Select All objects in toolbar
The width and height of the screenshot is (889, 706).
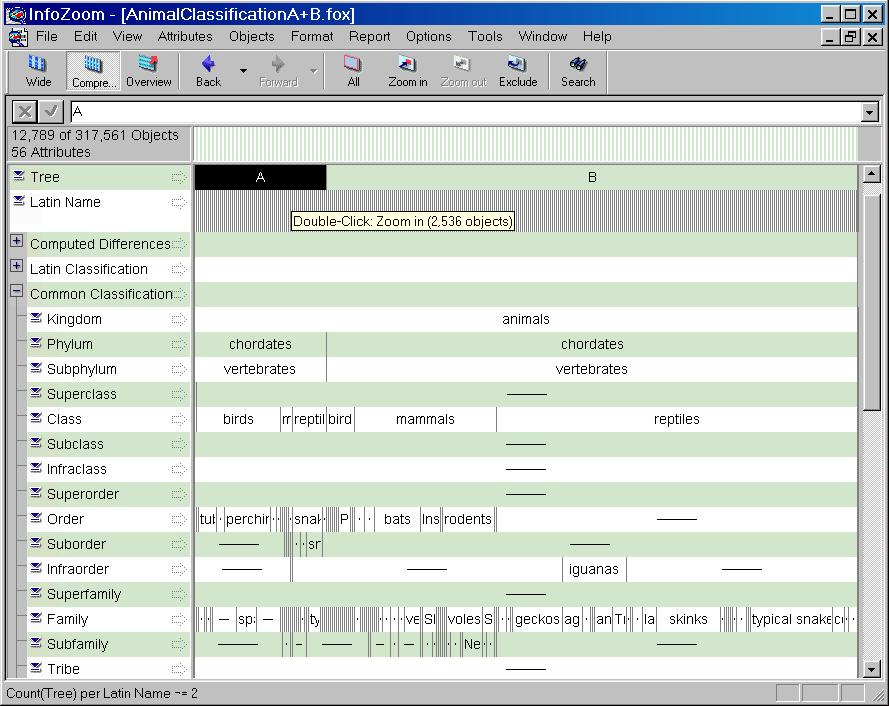[353, 71]
